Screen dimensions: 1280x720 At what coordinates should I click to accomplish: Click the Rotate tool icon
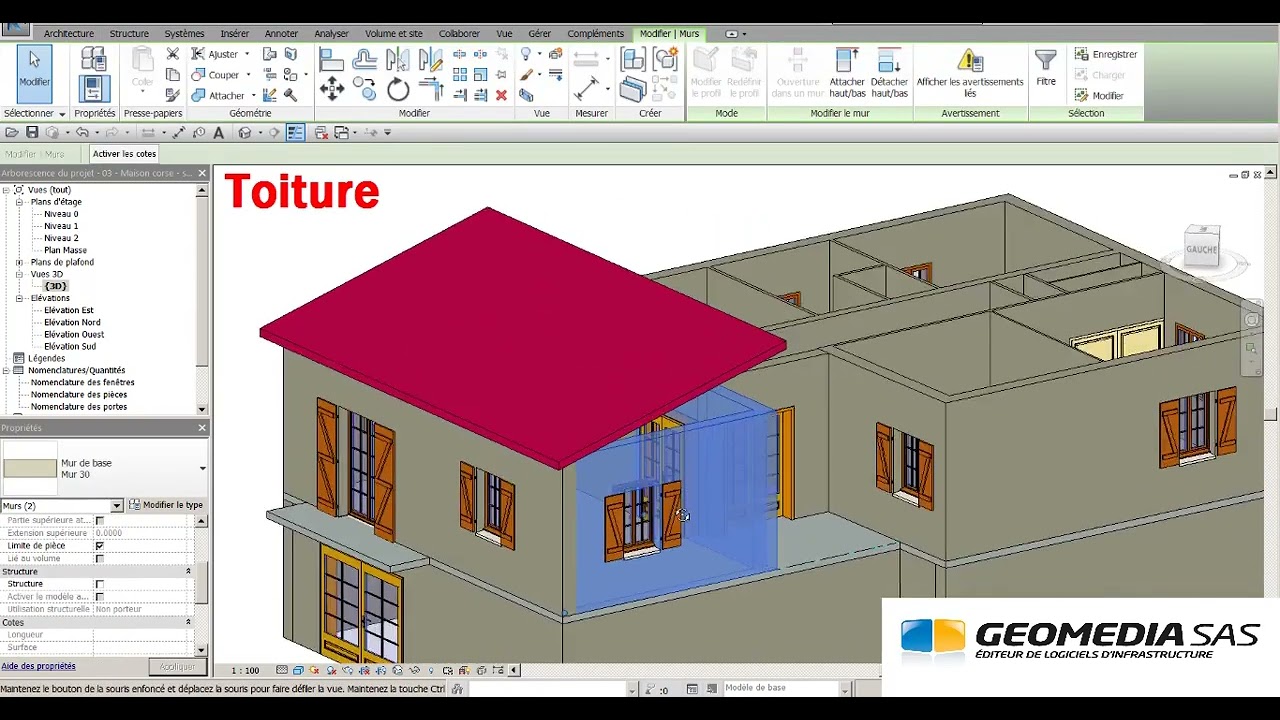[x=398, y=90]
